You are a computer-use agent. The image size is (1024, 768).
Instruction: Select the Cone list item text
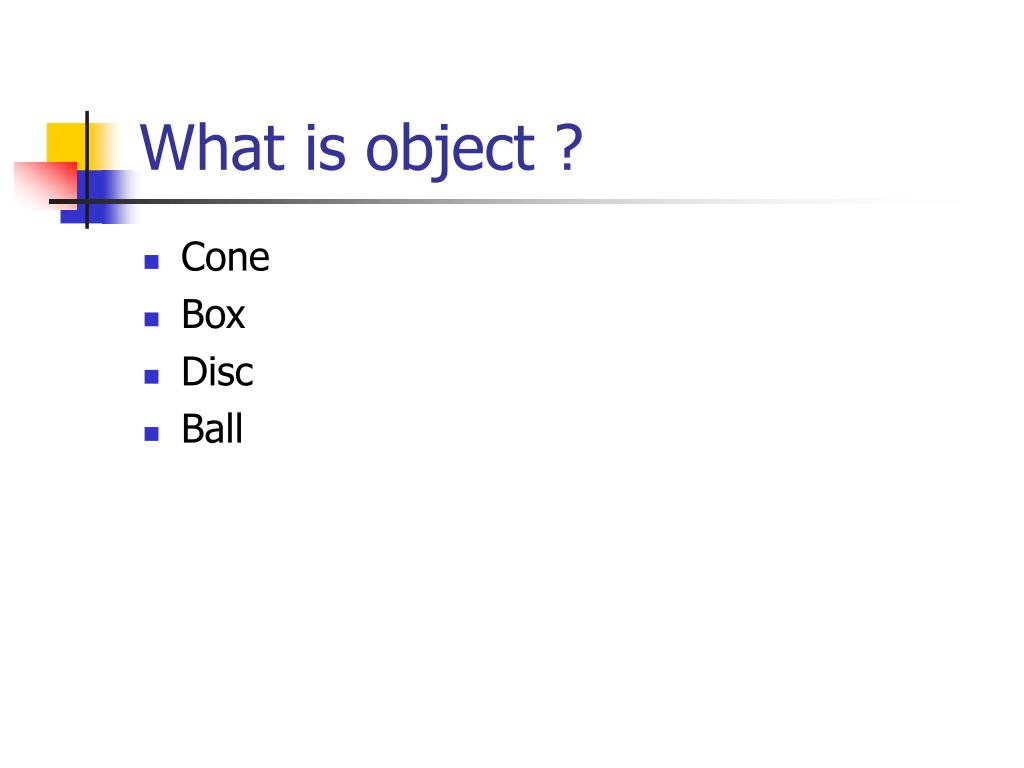[225, 257]
